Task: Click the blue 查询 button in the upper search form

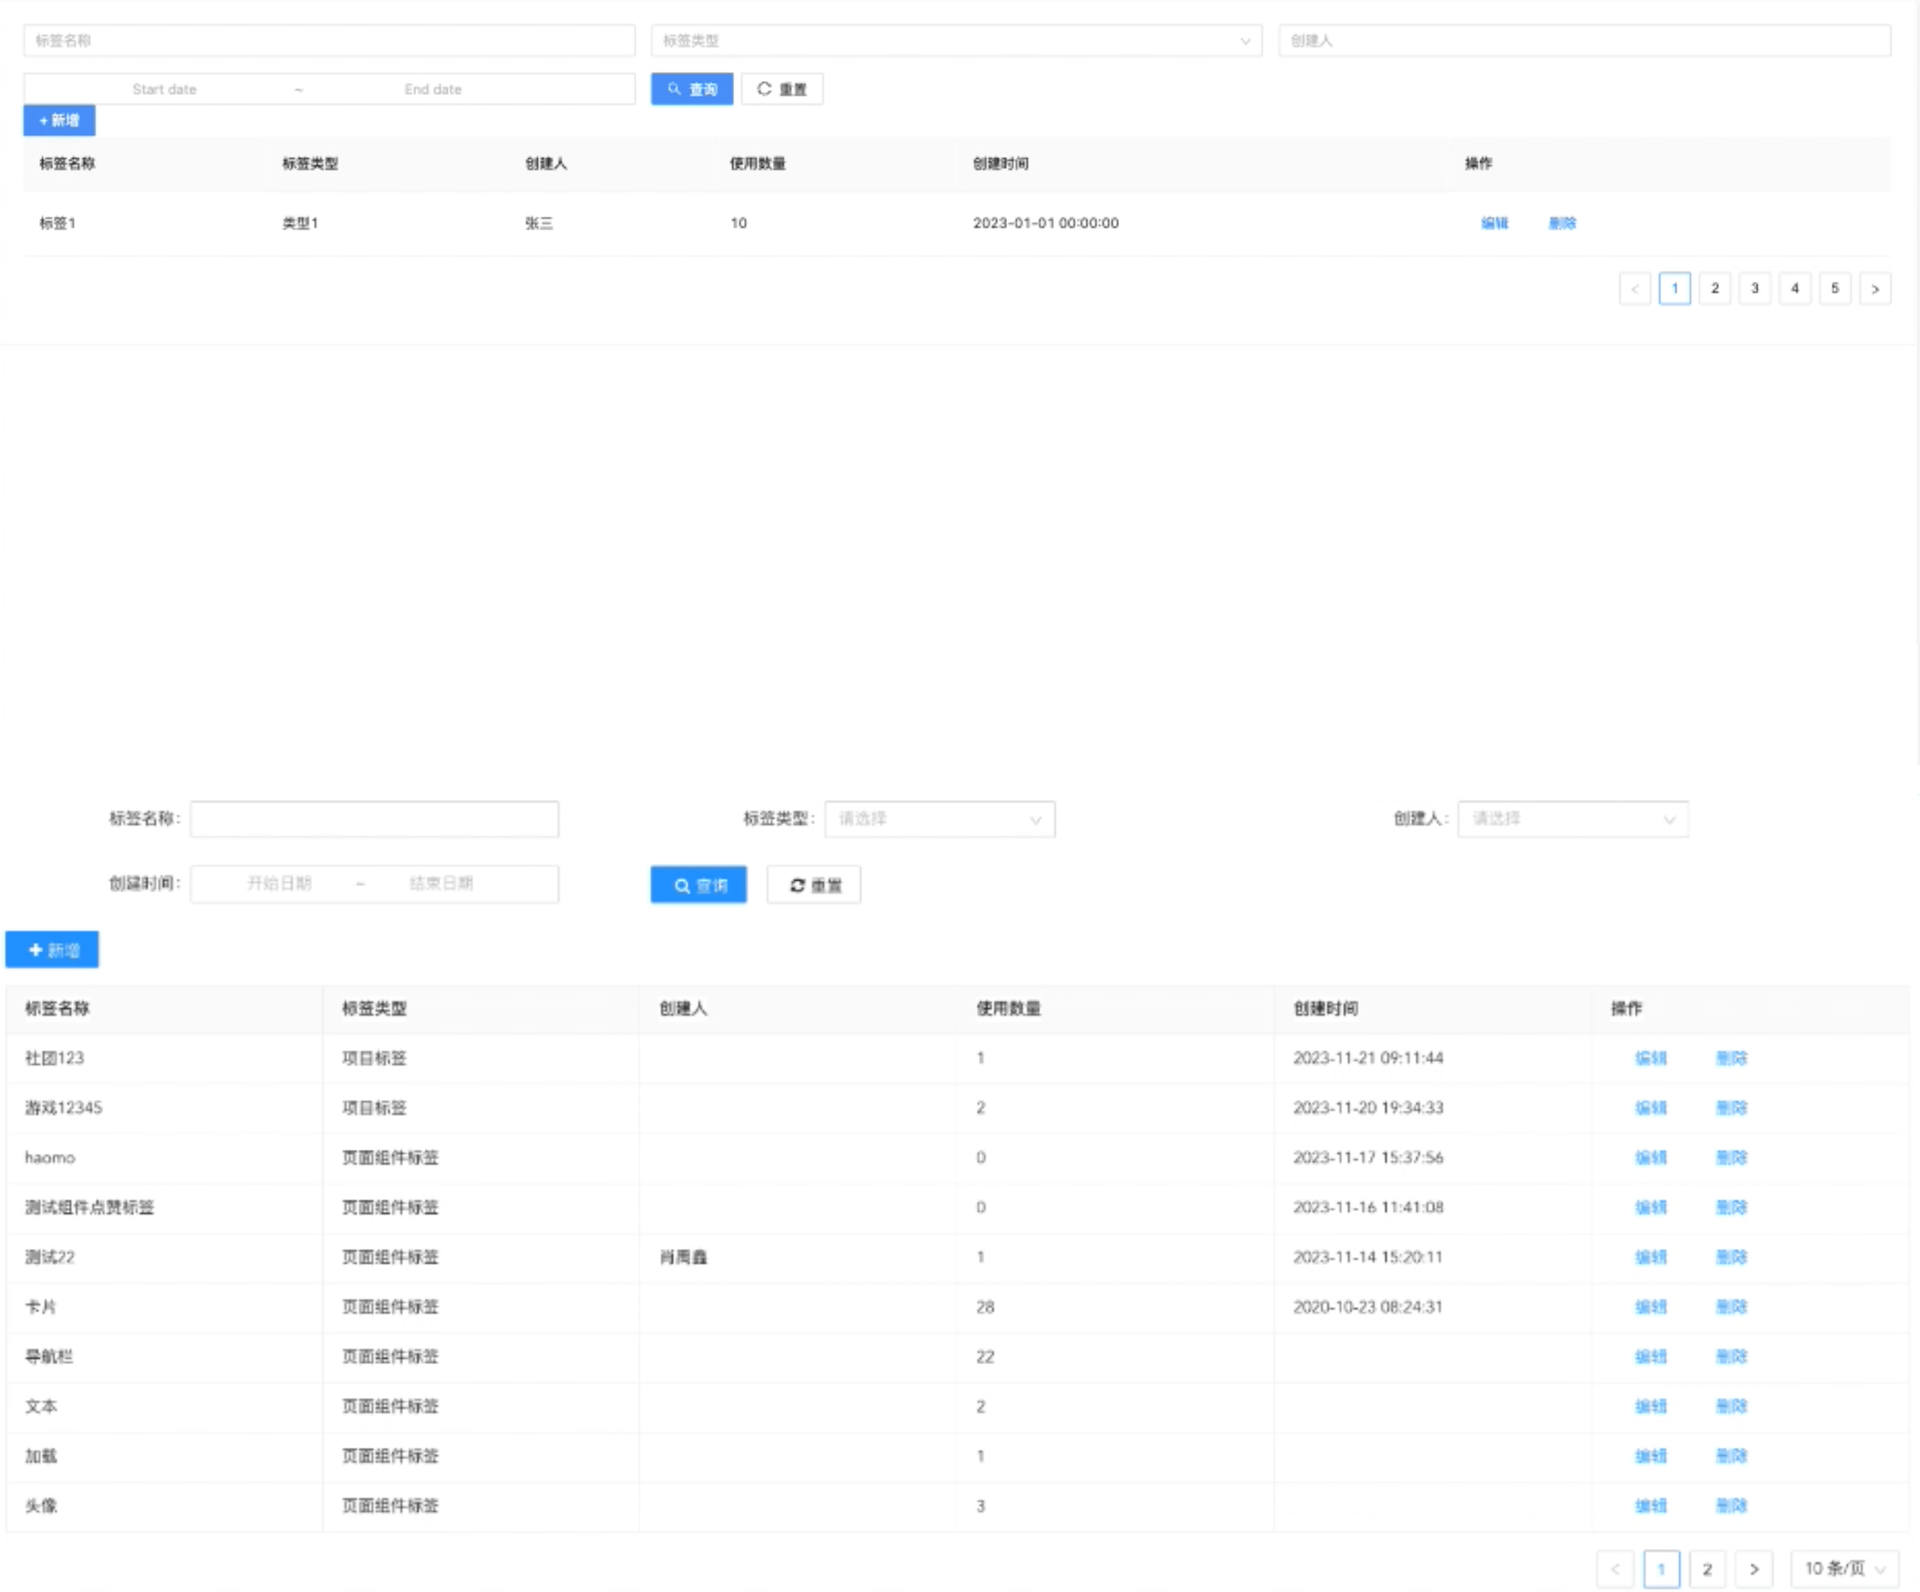Action: [692, 89]
